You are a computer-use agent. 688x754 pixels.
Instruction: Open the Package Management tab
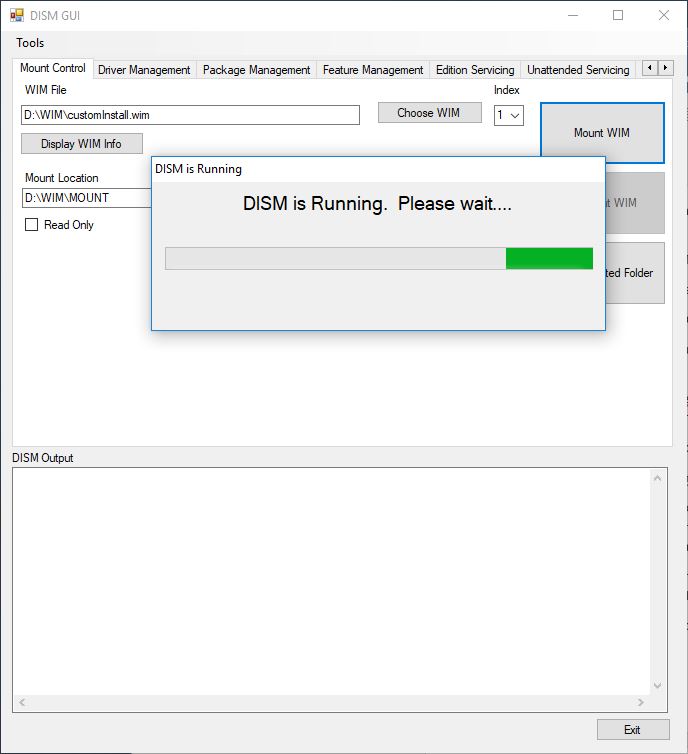click(256, 70)
